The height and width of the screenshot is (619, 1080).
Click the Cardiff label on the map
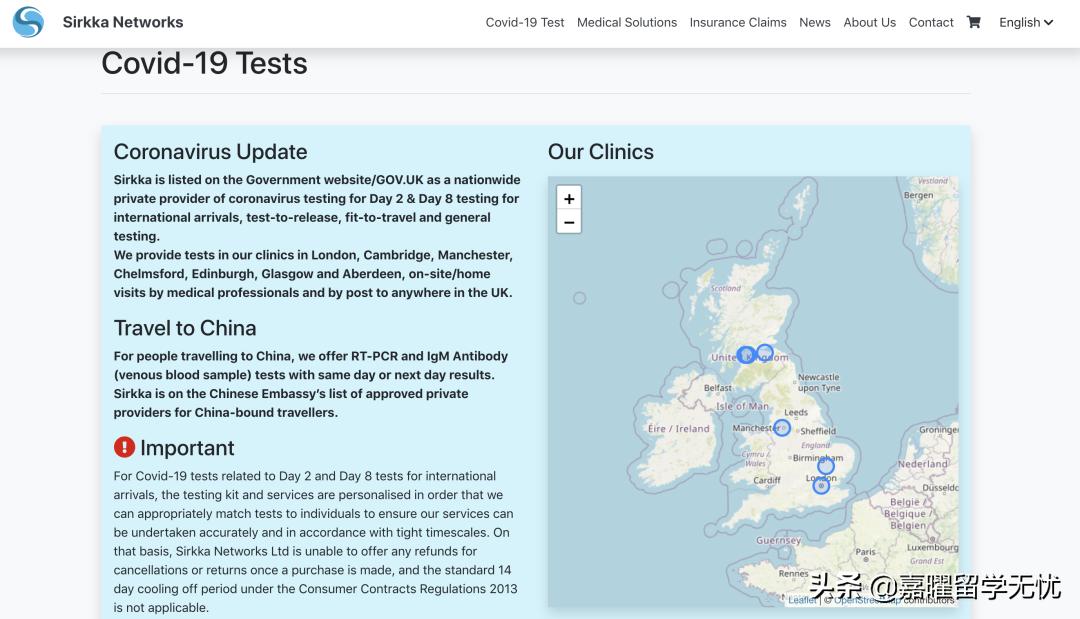[x=767, y=480]
